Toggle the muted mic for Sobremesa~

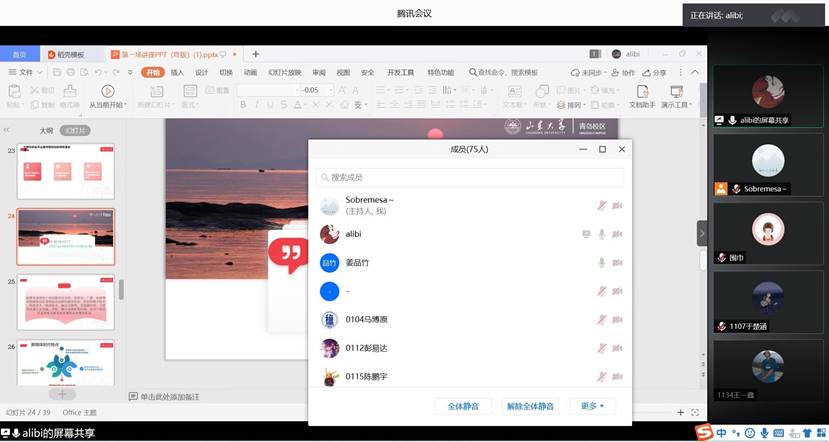click(x=602, y=206)
